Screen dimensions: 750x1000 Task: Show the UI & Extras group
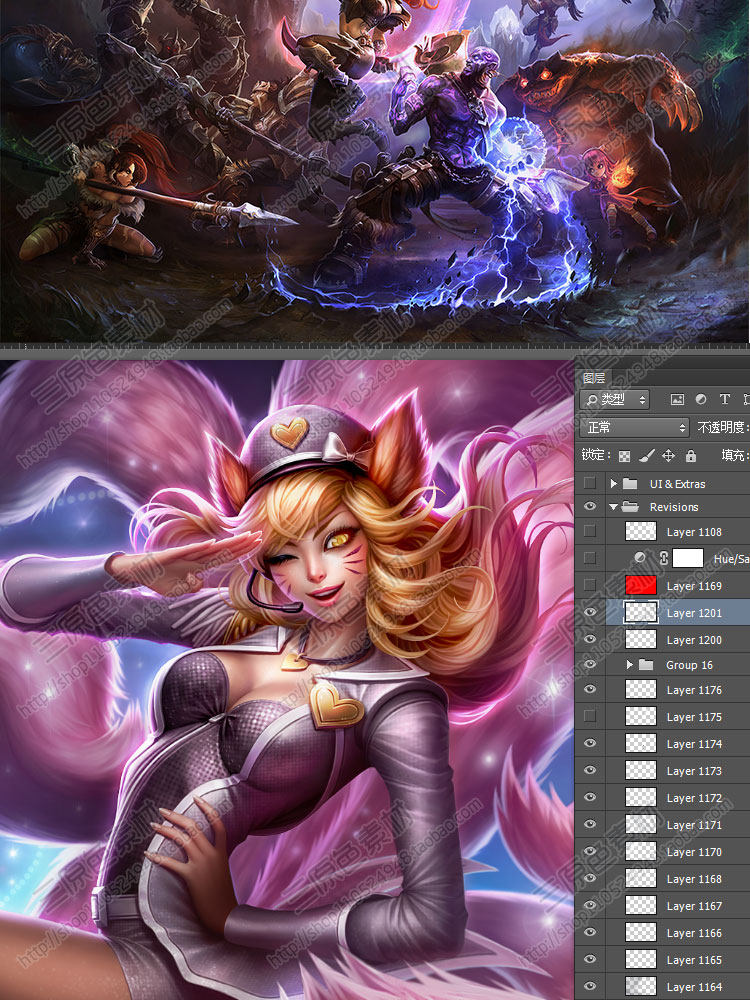click(590, 483)
